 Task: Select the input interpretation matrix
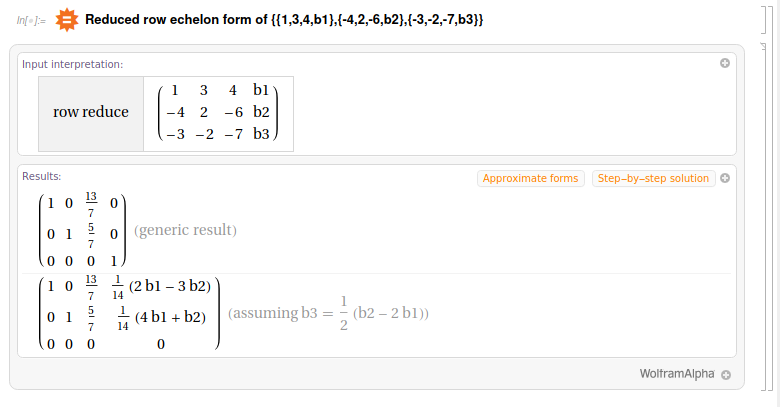[218, 112]
